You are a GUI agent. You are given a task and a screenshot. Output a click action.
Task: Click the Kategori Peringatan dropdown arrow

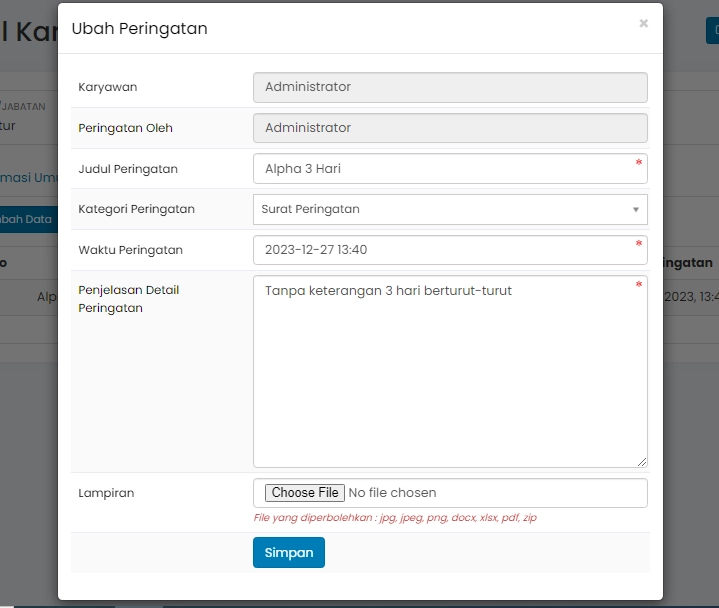[635, 210]
